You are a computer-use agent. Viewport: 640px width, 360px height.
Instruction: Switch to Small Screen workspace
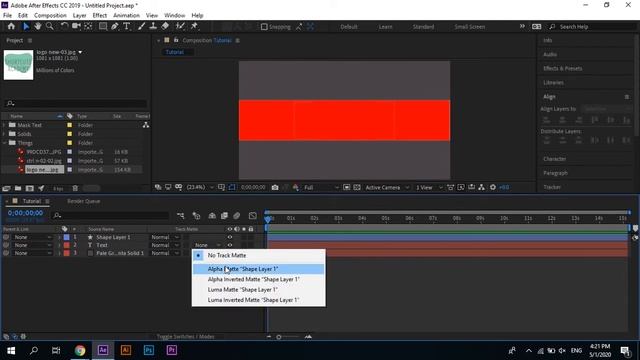tap(470, 27)
